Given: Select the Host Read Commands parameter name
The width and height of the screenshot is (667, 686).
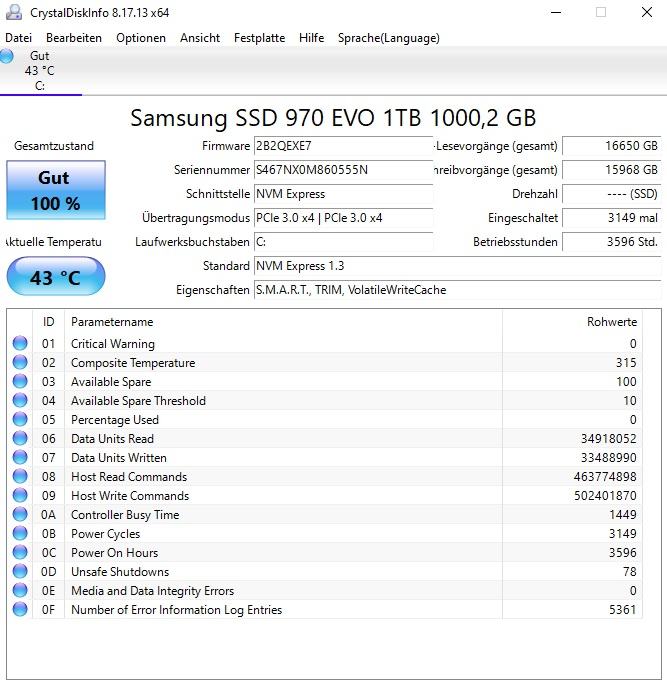Looking at the screenshot, I should pyautogui.click(x=129, y=477).
